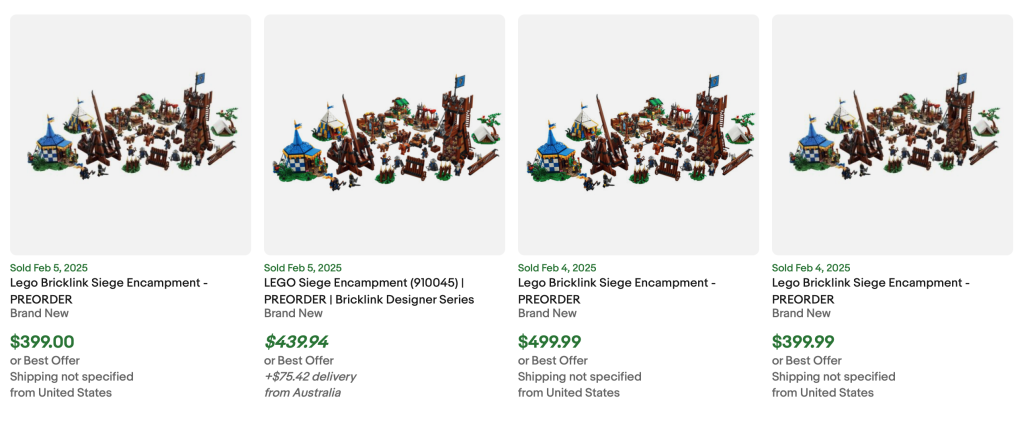
Task: Open the $399.99 listing product thumbnail
Action: tap(892, 134)
